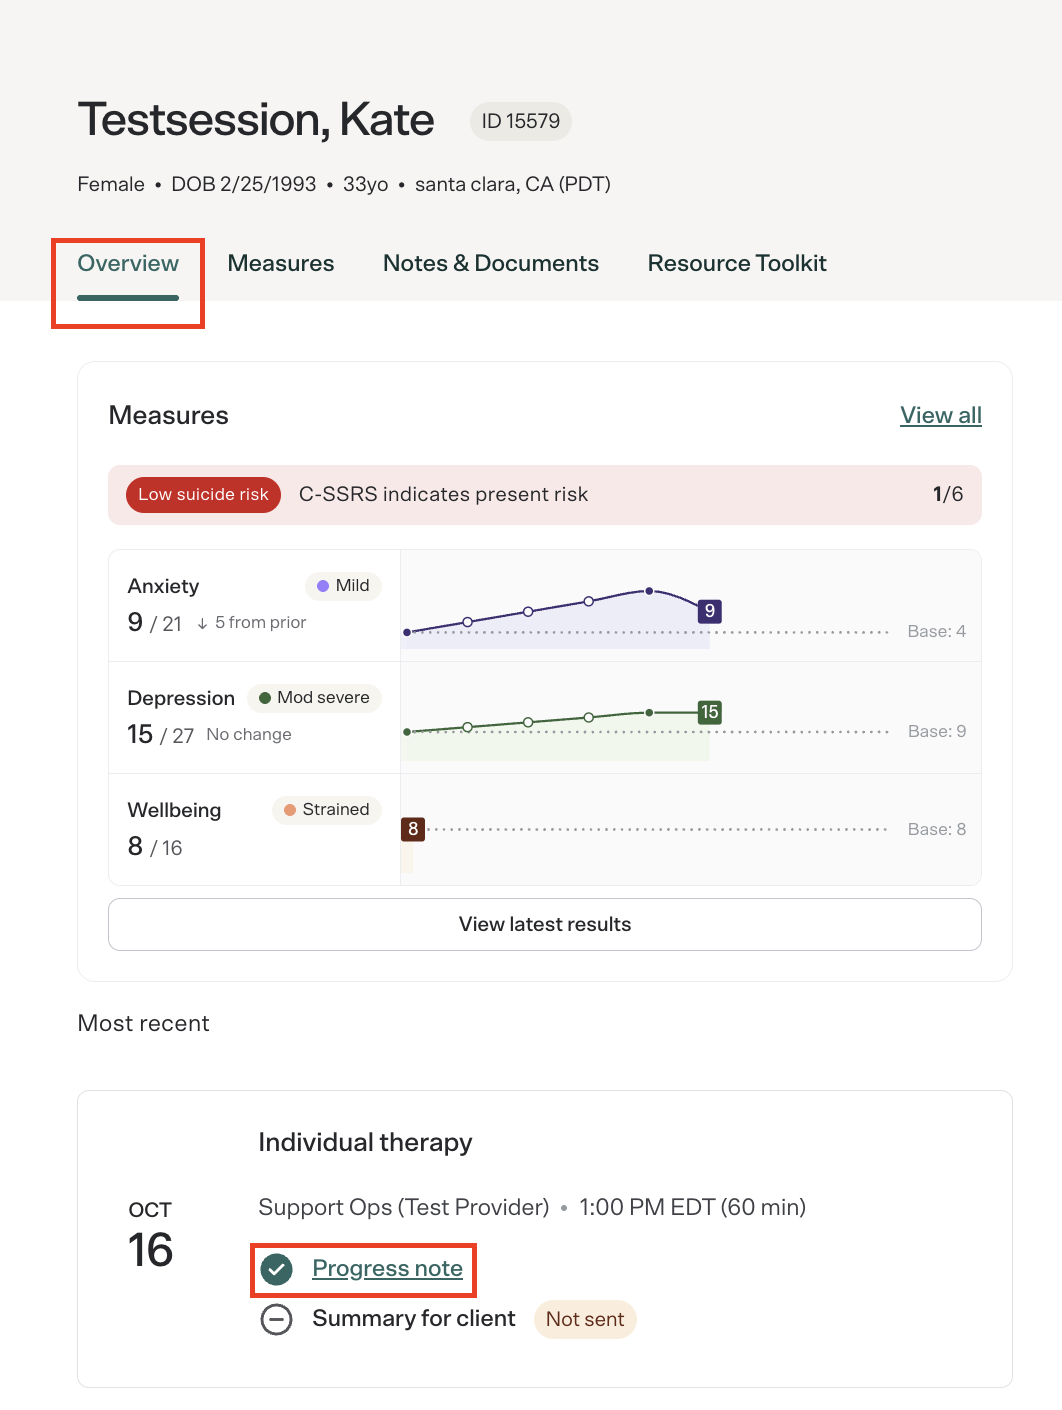Click 'C-SSRS indicates present risk' text
1062x1410 pixels.
click(x=443, y=495)
